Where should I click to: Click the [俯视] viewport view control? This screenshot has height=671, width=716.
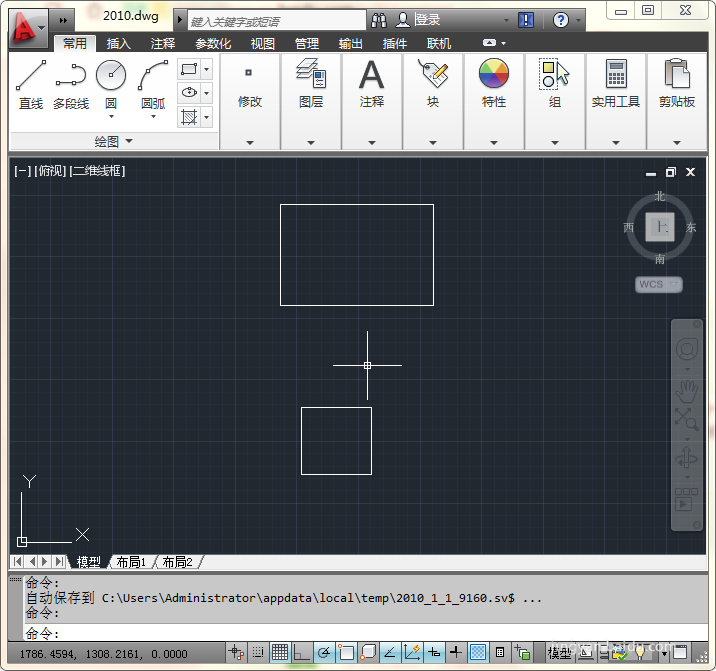click(x=50, y=171)
